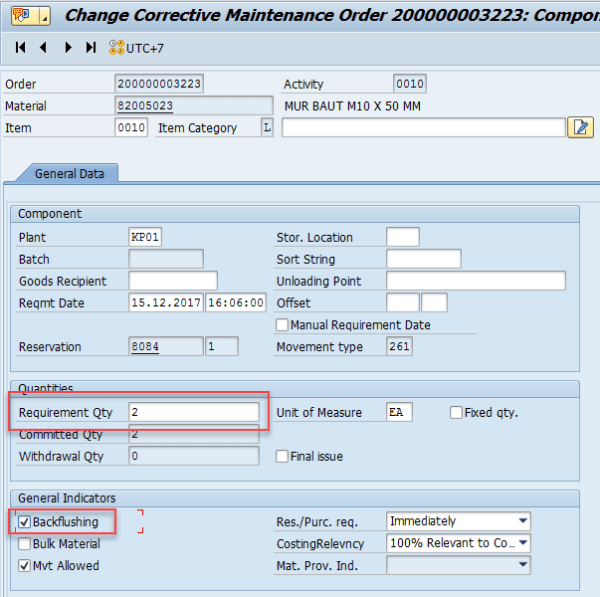Jump to the last component arrow
Screen dimensions: 600x597
pyautogui.click(x=91, y=48)
